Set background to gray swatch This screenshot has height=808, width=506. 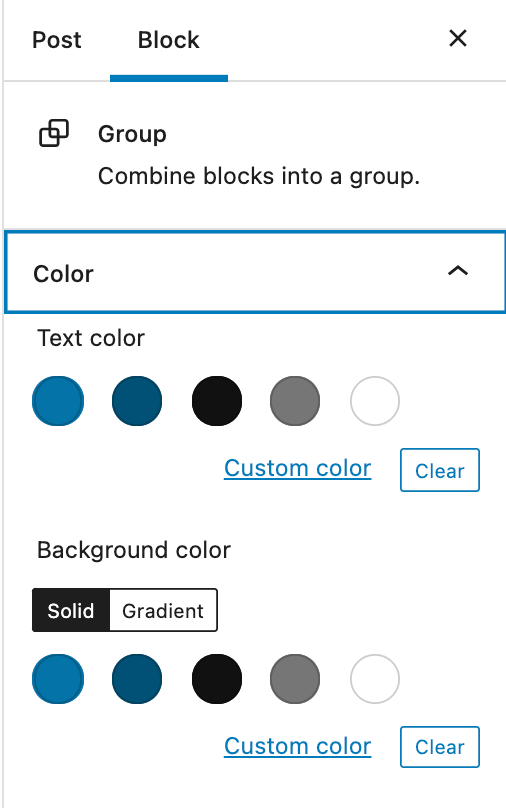[x=295, y=679]
